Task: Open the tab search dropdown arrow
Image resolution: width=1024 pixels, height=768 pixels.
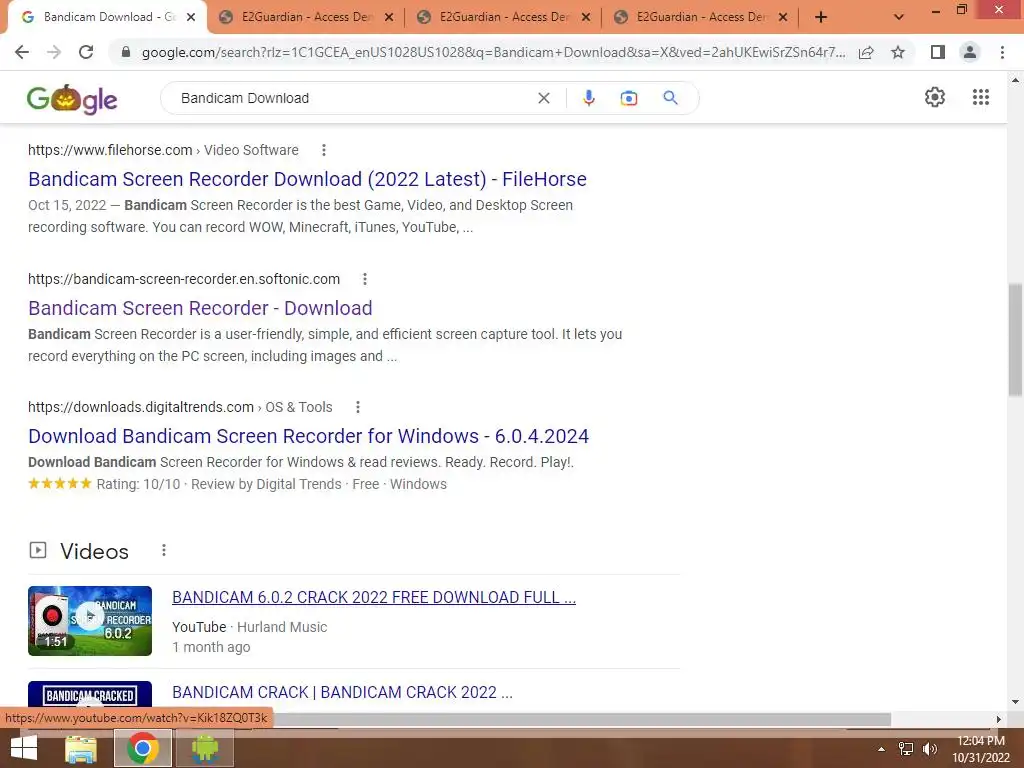Action: pos(899,18)
